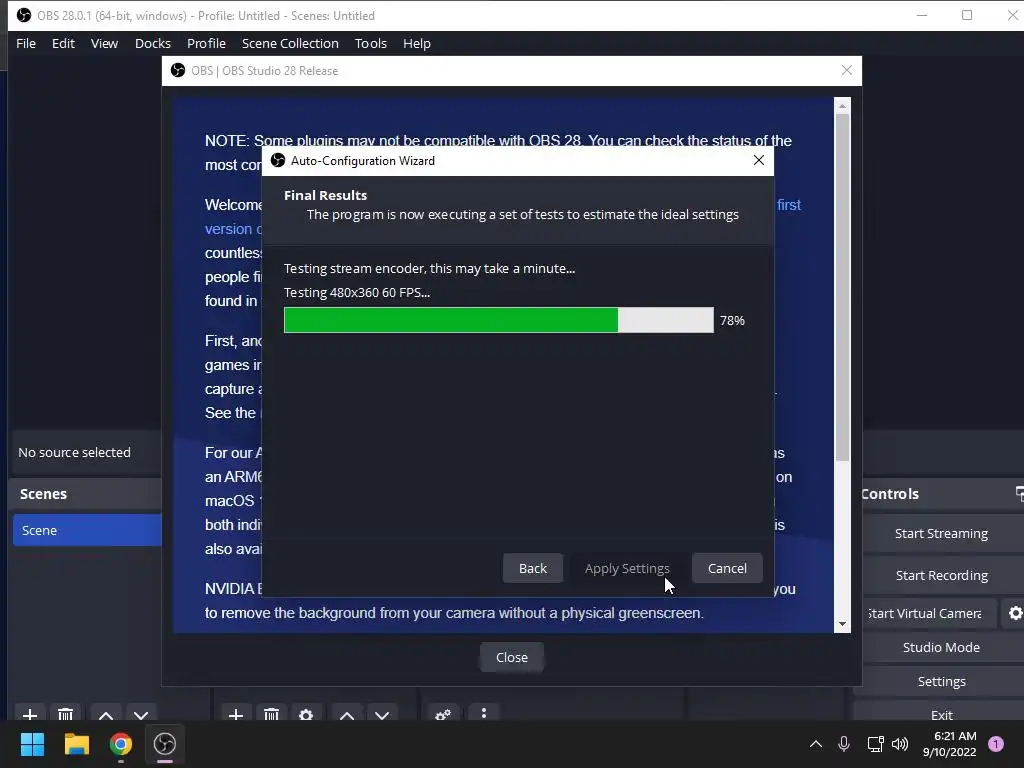The image size is (1024, 768).
Task: Close the OBS Studio 28 Release window
Action: click(846, 70)
